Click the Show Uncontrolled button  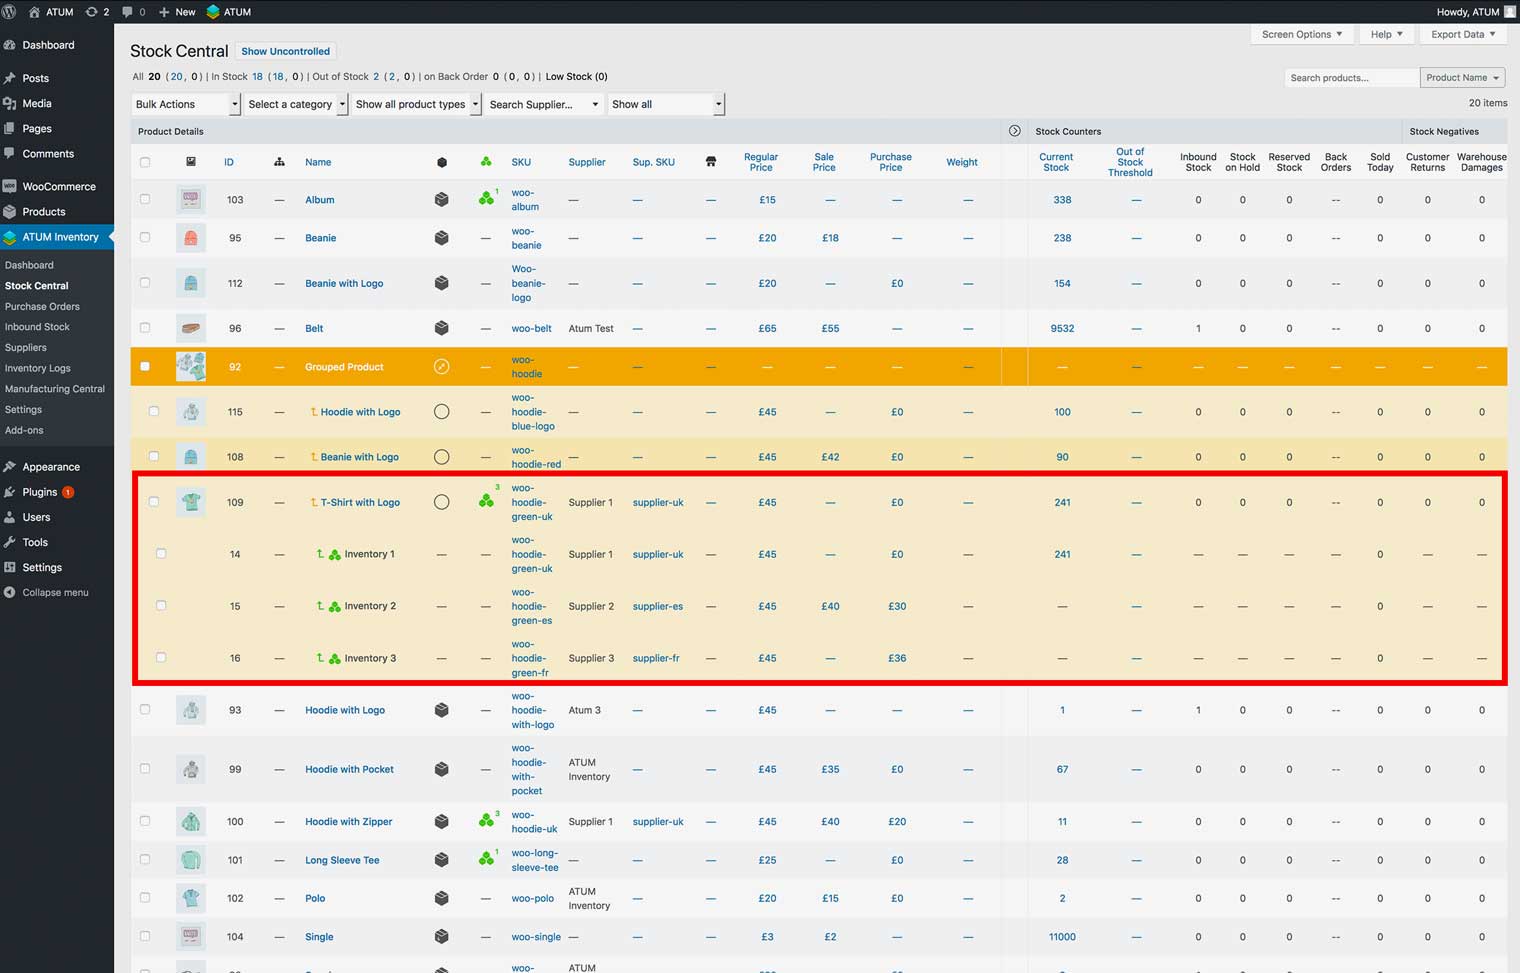pyautogui.click(x=285, y=51)
